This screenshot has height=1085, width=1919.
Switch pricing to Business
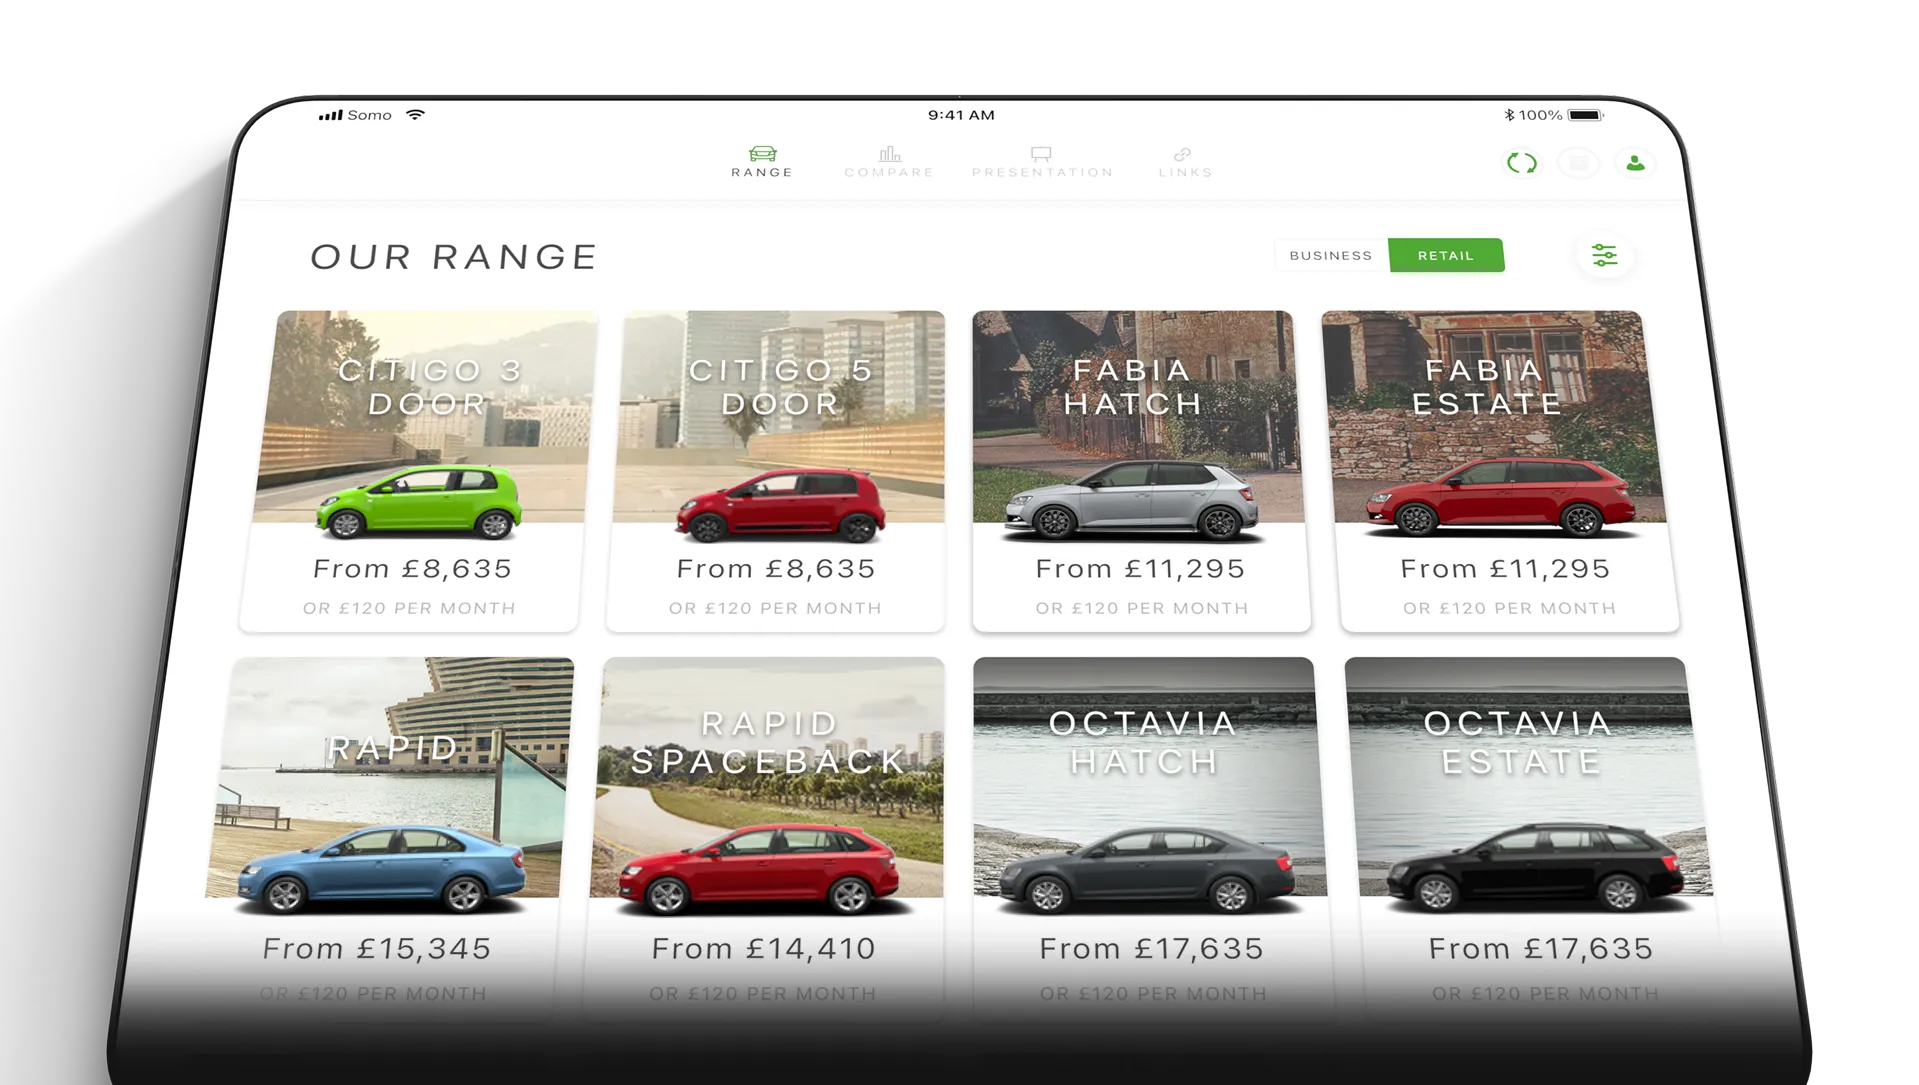(1331, 256)
